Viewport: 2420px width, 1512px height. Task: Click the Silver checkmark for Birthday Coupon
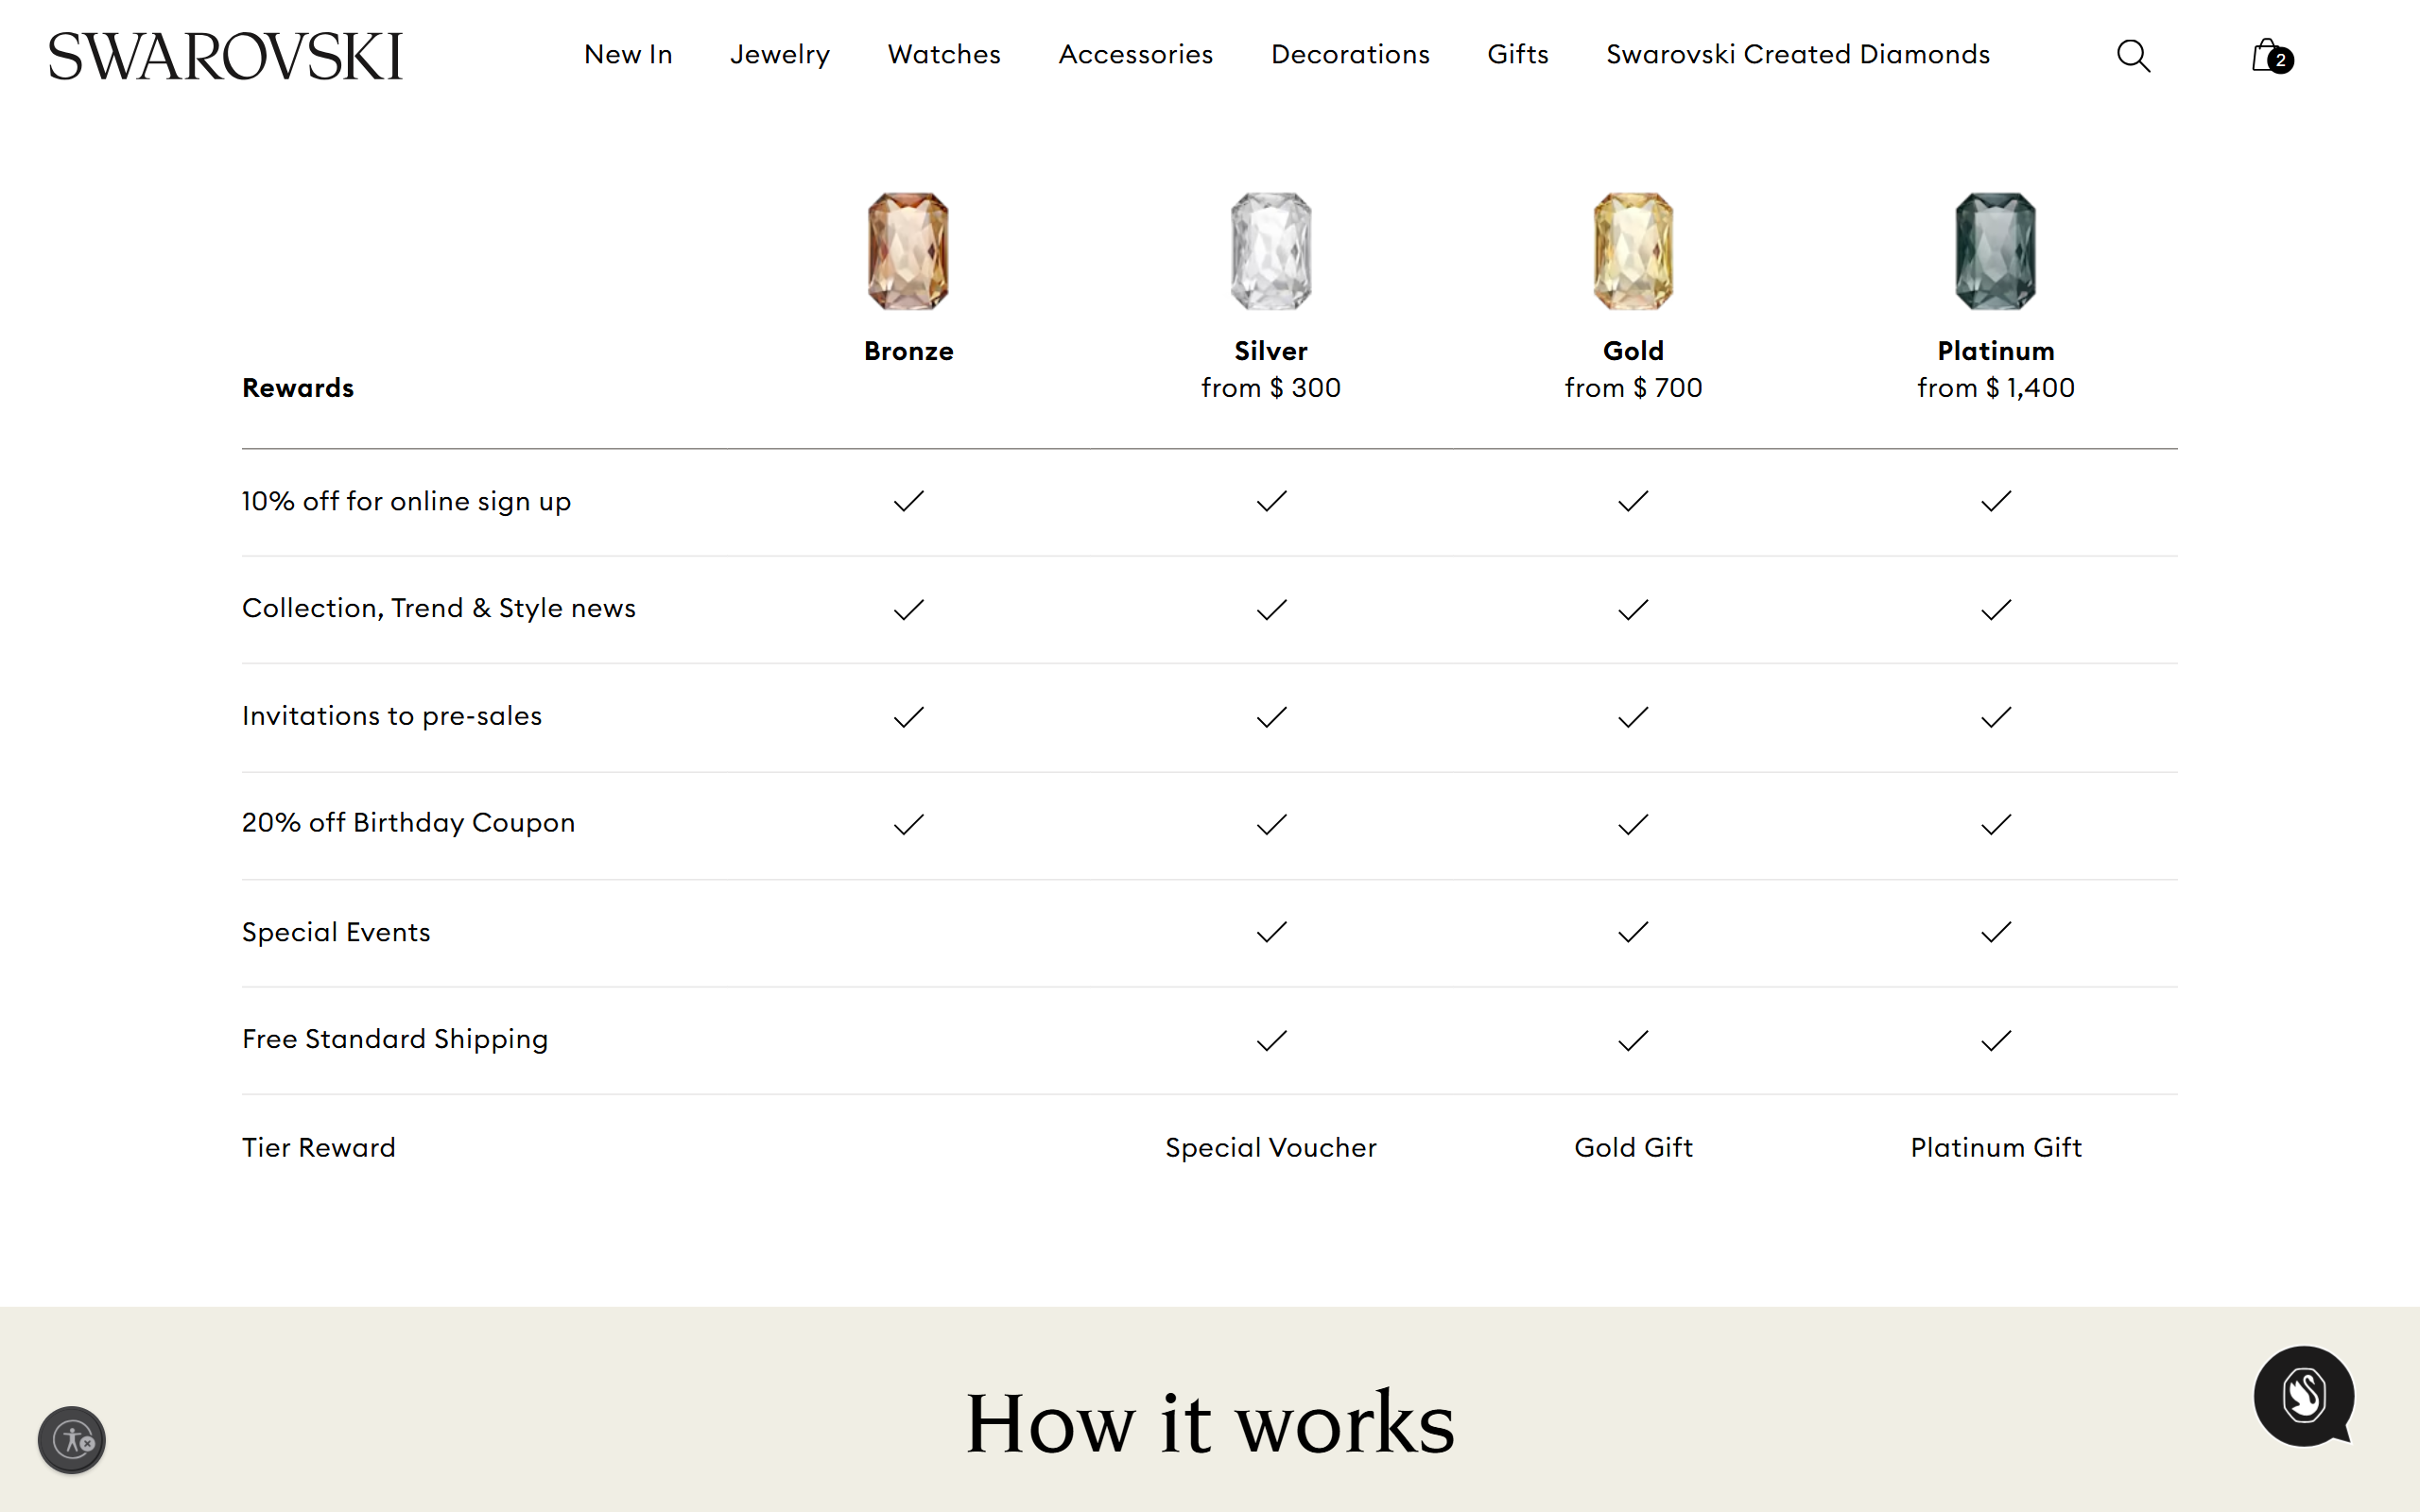tap(1271, 824)
